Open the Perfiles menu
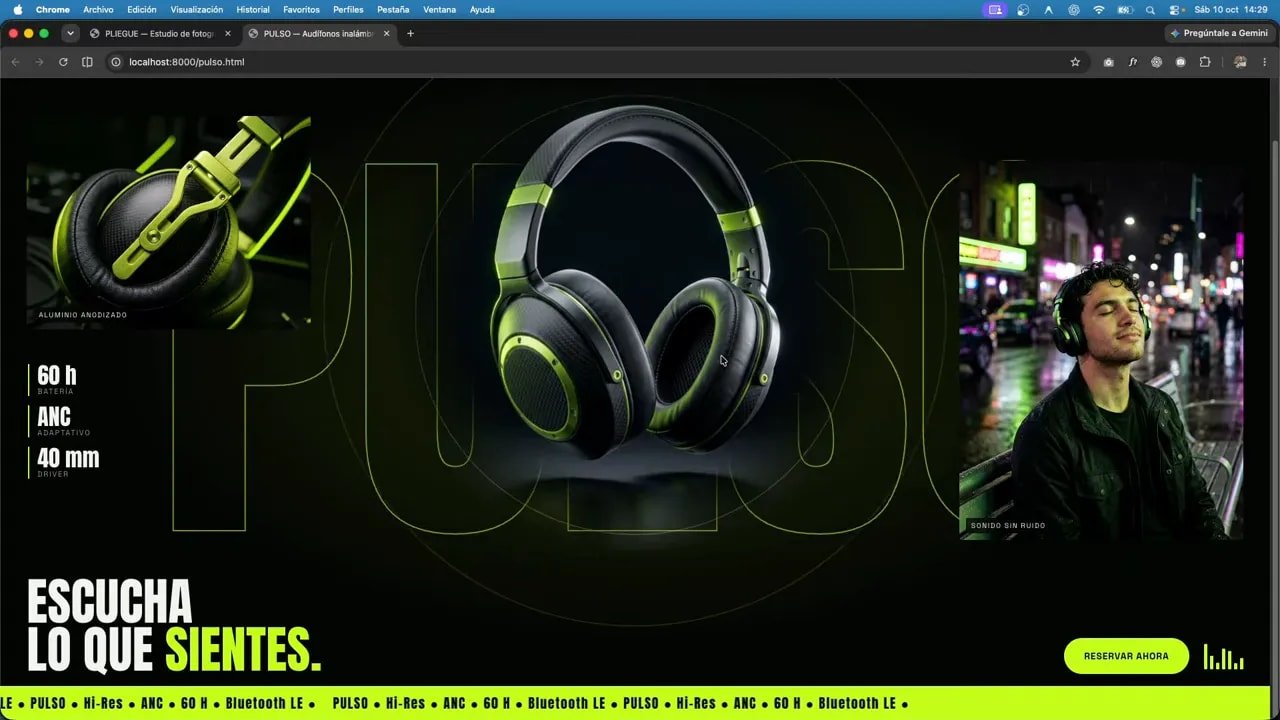 pyautogui.click(x=349, y=10)
